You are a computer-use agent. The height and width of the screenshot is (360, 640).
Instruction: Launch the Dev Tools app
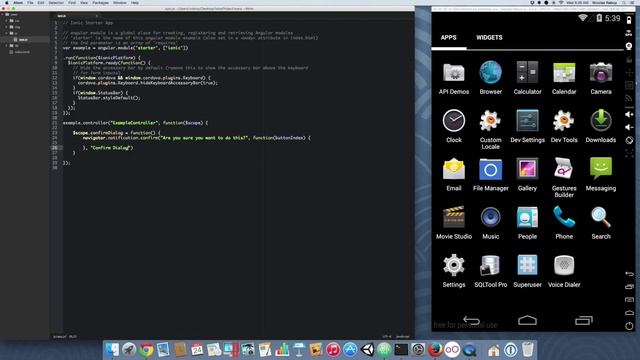[x=564, y=126]
